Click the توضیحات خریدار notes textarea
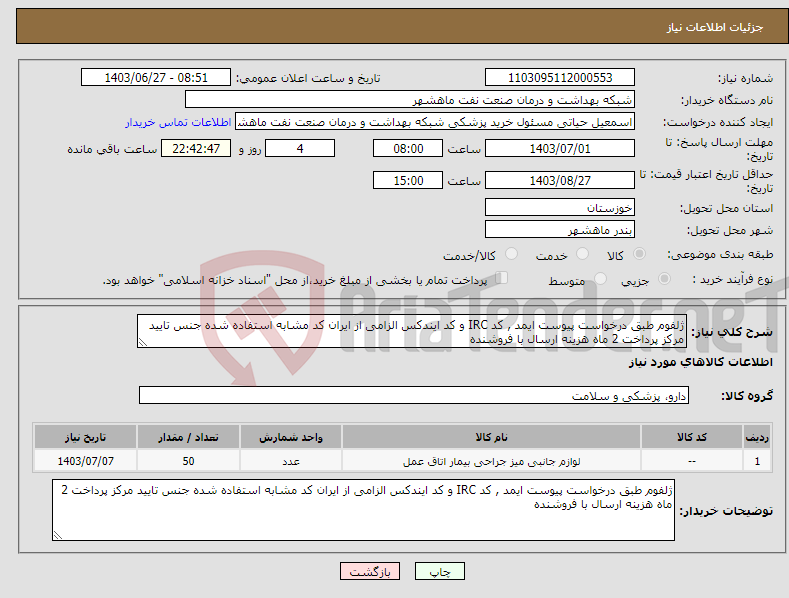 tap(363, 510)
